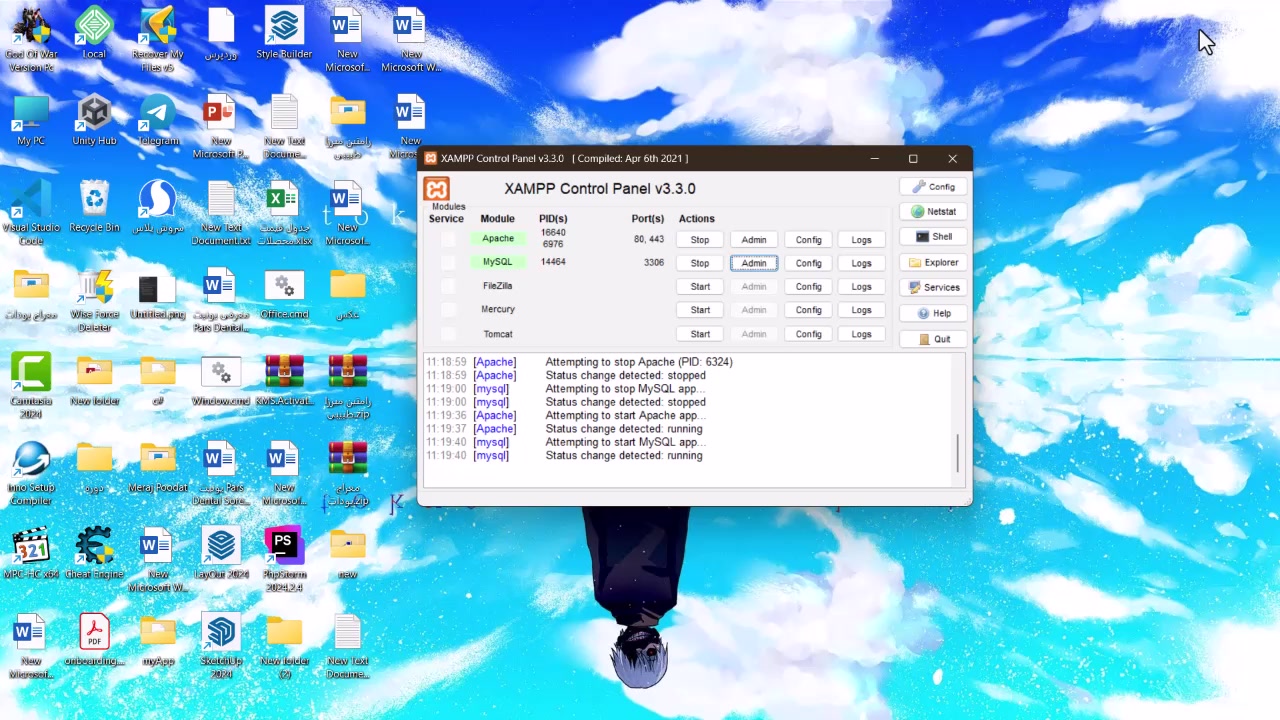This screenshot has width=1280, height=720.
Task: Open the FileZilla Config menu
Action: pos(808,287)
